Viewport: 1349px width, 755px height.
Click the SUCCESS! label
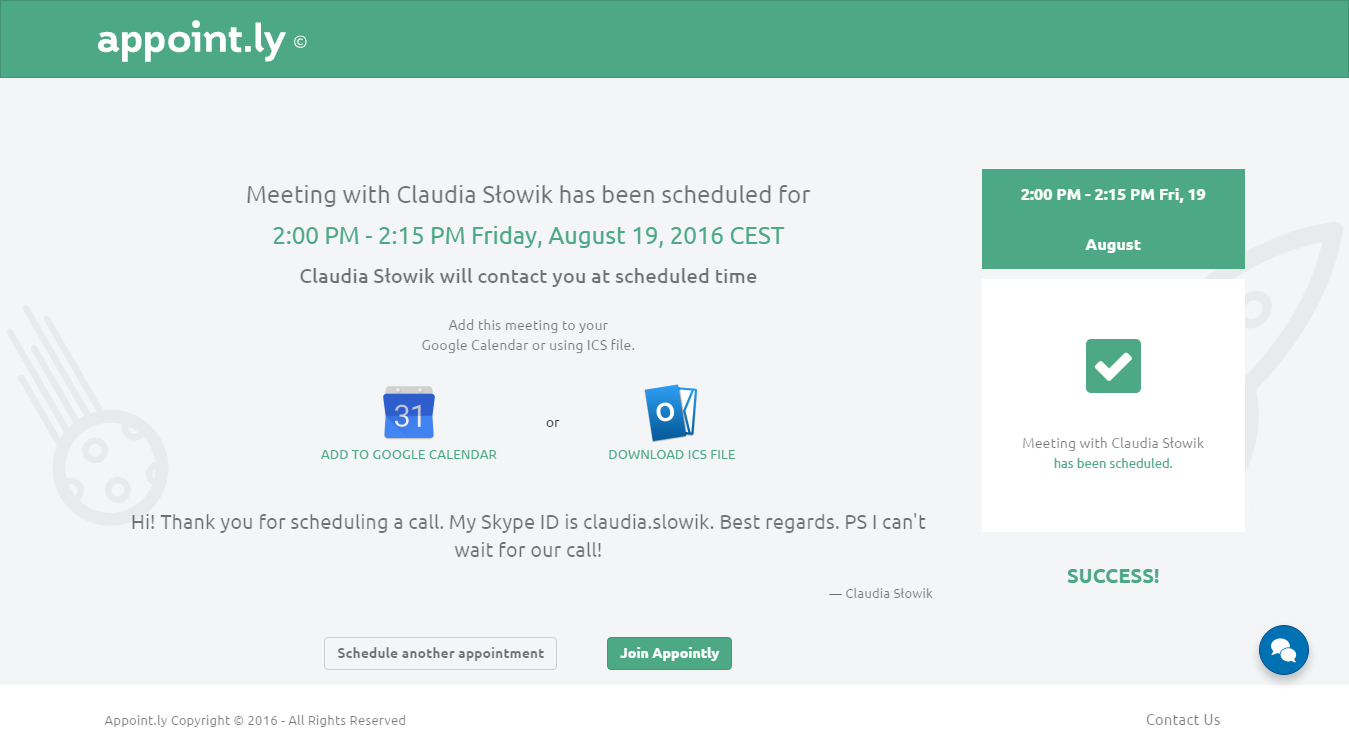coord(1113,576)
